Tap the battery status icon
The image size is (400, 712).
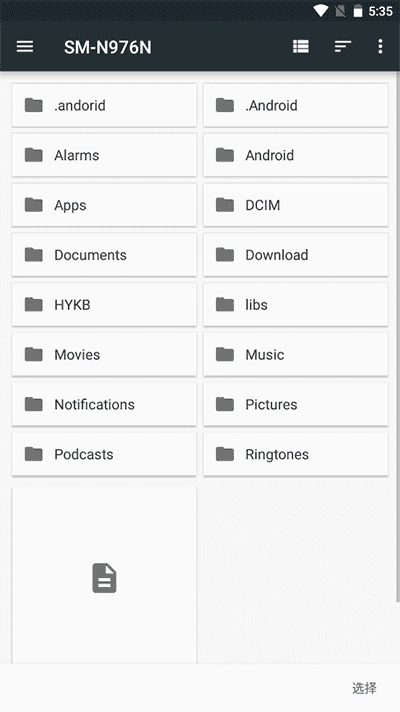click(x=358, y=11)
